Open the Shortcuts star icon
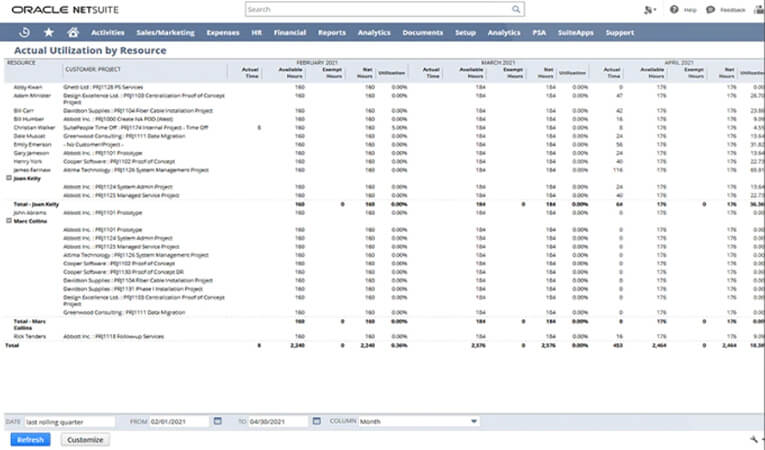Screen dimensions: 765x450 49,32
